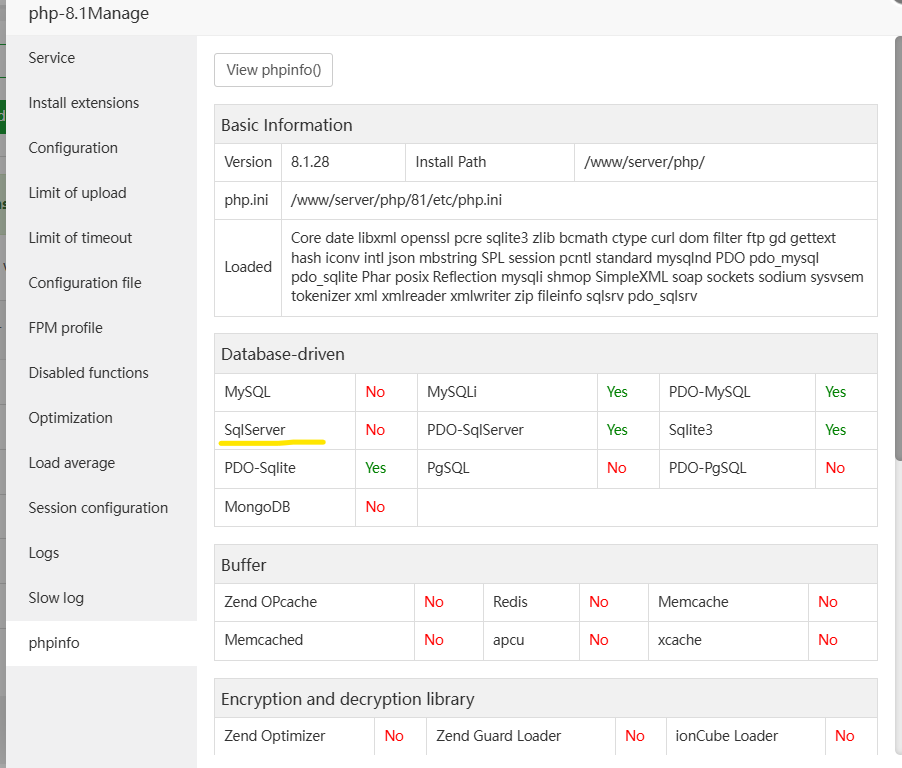The height and width of the screenshot is (768, 902).
Task: Open Session configuration settings
Action: (98, 508)
